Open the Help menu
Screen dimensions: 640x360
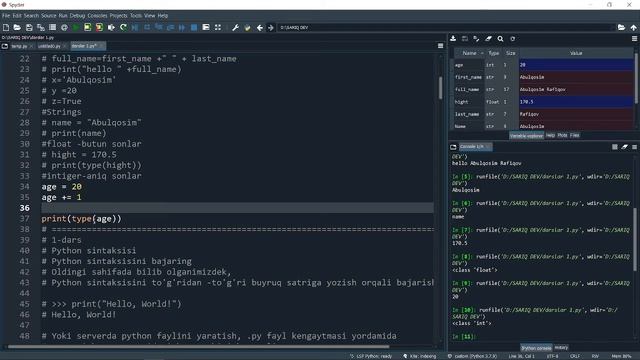pos(163,16)
